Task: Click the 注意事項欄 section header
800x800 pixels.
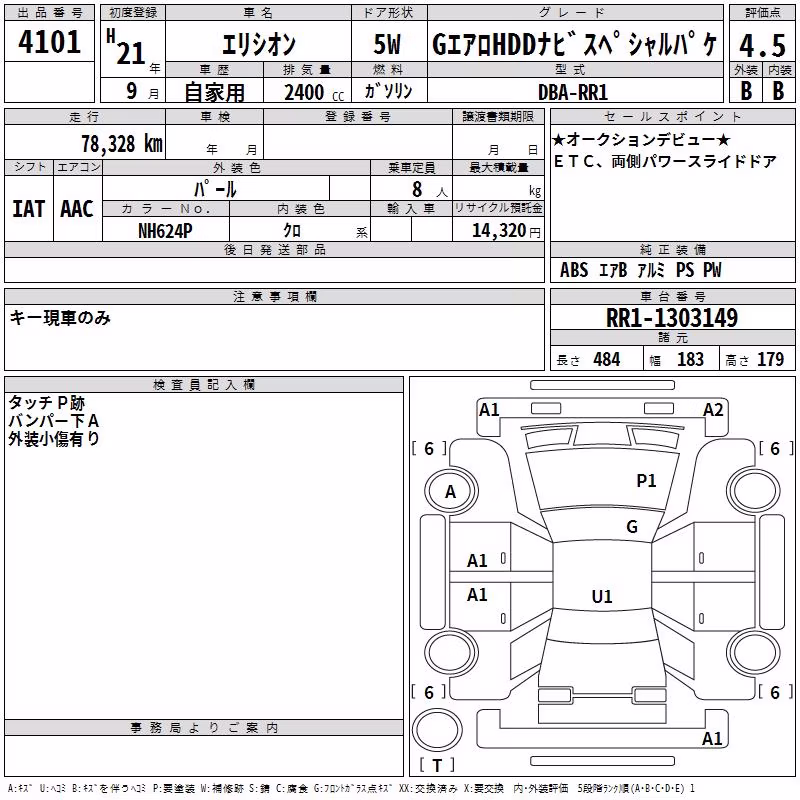Action: point(274,296)
